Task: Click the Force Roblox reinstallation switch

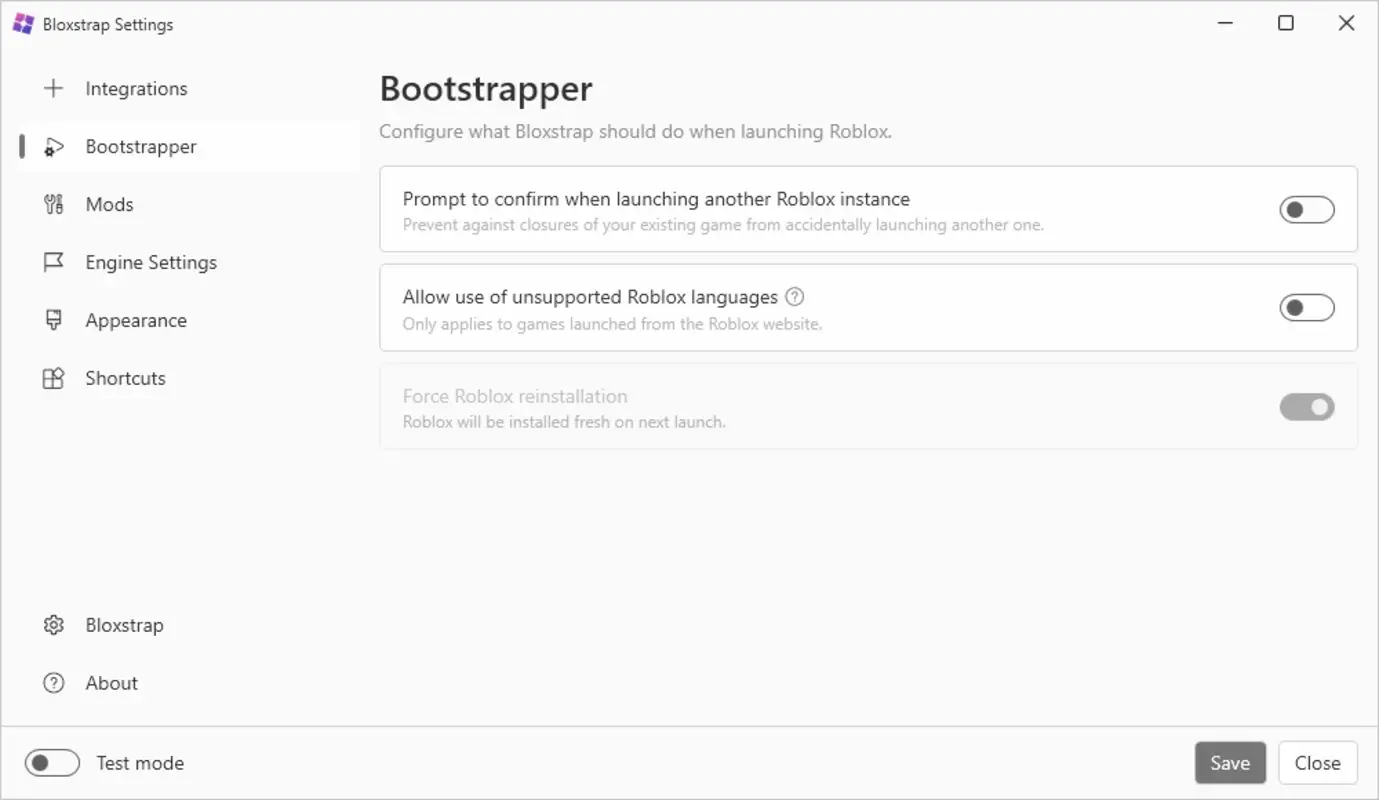Action: pos(1307,407)
